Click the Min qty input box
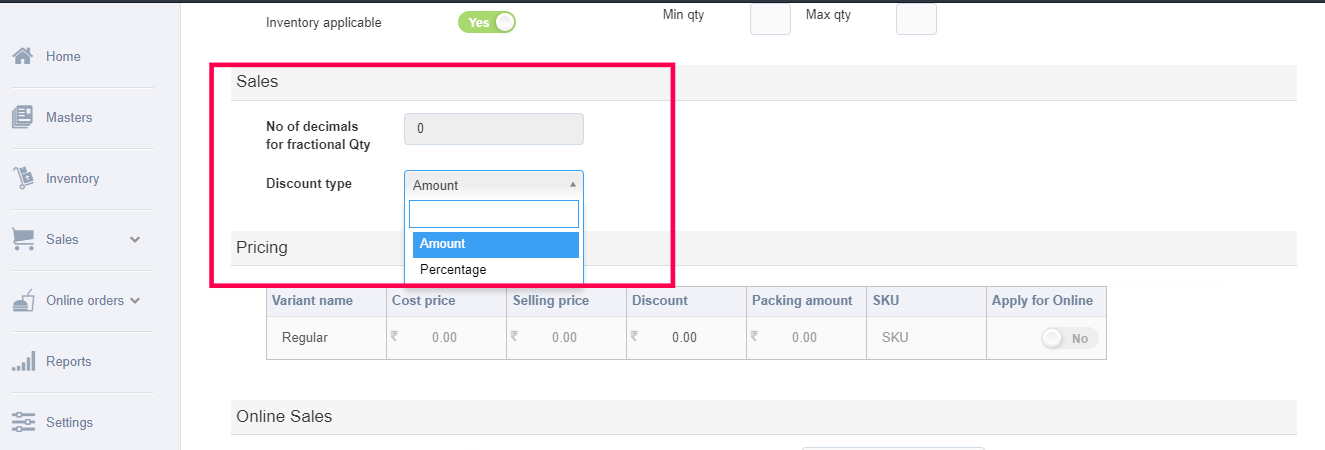1325x450 pixels. [x=770, y=18]
